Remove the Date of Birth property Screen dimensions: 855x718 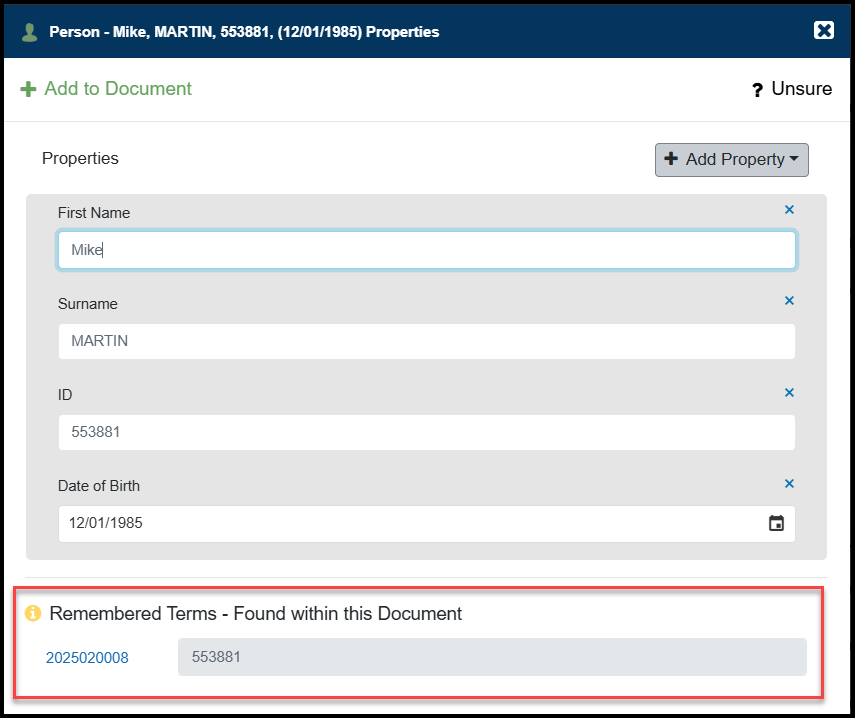point(789,484)
